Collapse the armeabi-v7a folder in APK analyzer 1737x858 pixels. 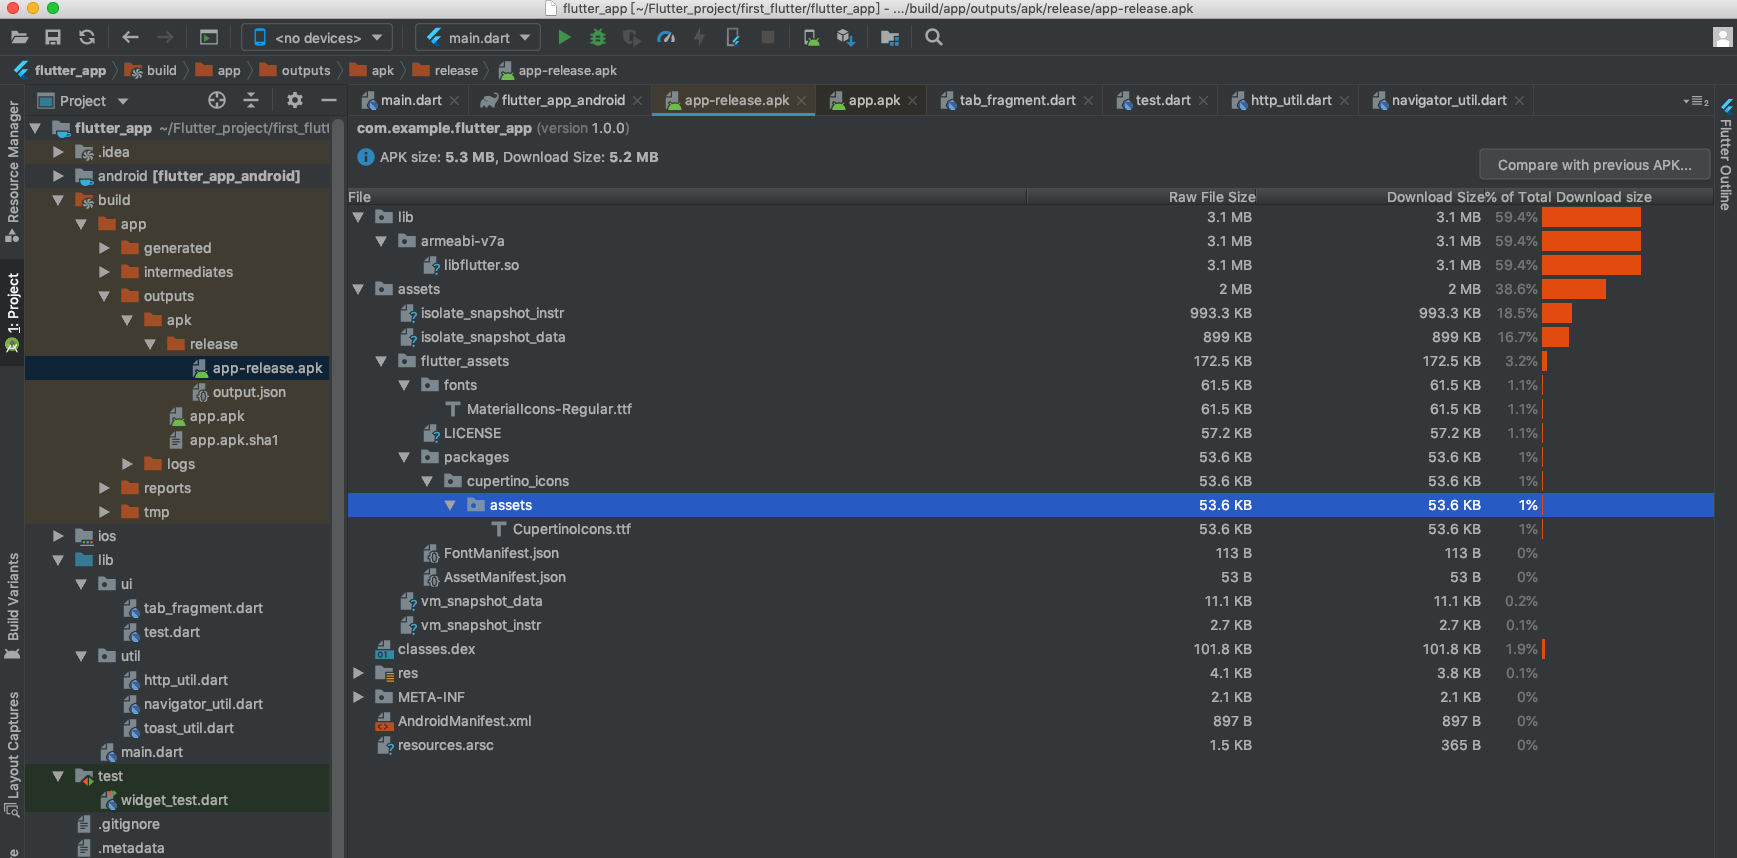381,241
